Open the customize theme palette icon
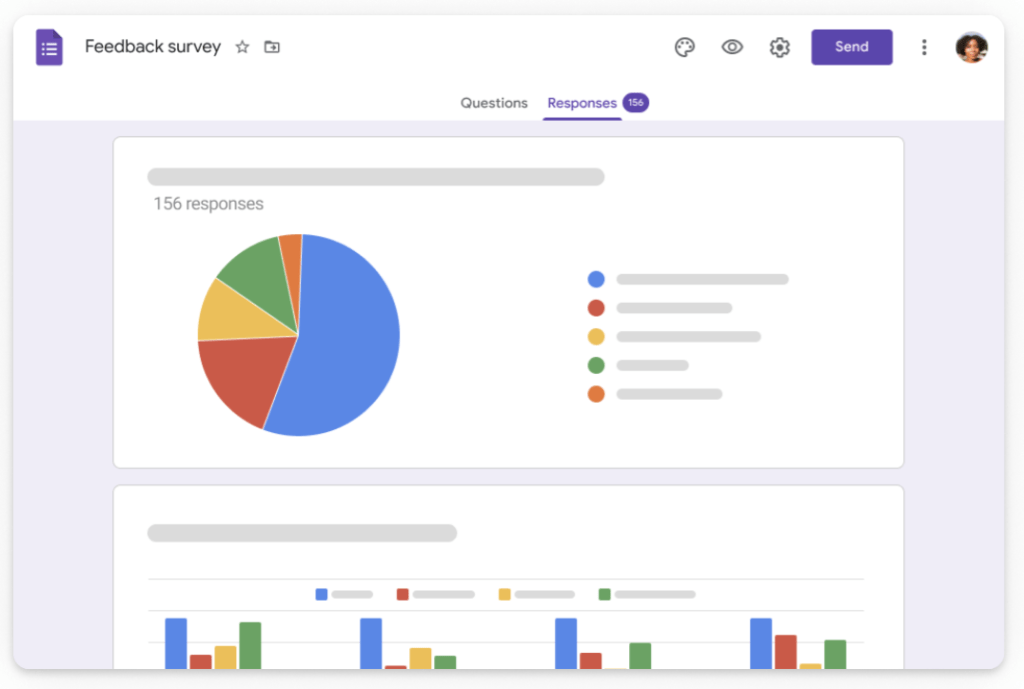This screenshot has width=1024, height=689. [x=684, y=47]
